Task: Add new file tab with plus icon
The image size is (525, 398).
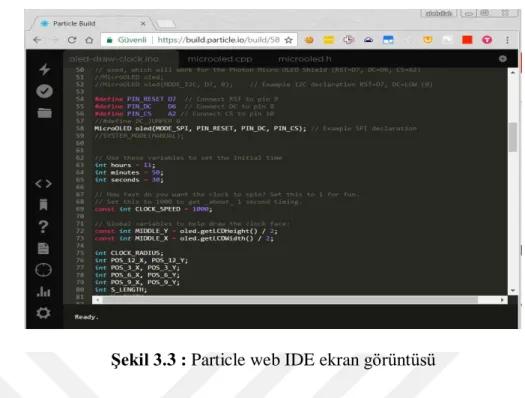Action: coord(503,59)
